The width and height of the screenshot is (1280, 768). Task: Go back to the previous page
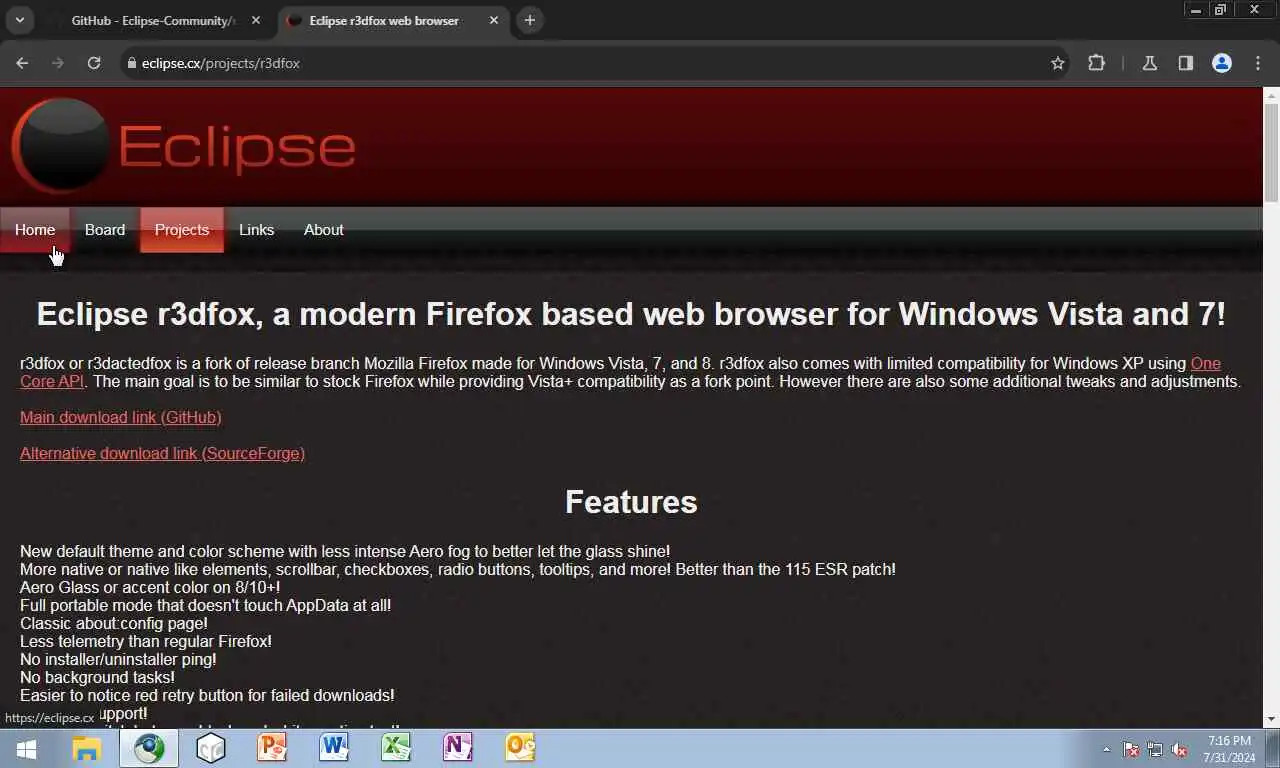click(x=22, y=63)
